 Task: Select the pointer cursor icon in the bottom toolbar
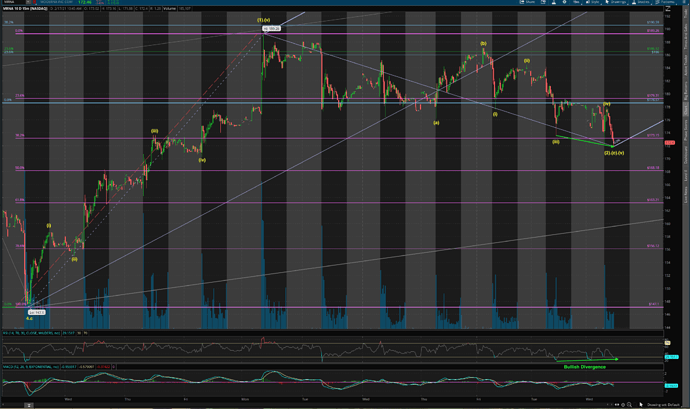pos(641,404)
